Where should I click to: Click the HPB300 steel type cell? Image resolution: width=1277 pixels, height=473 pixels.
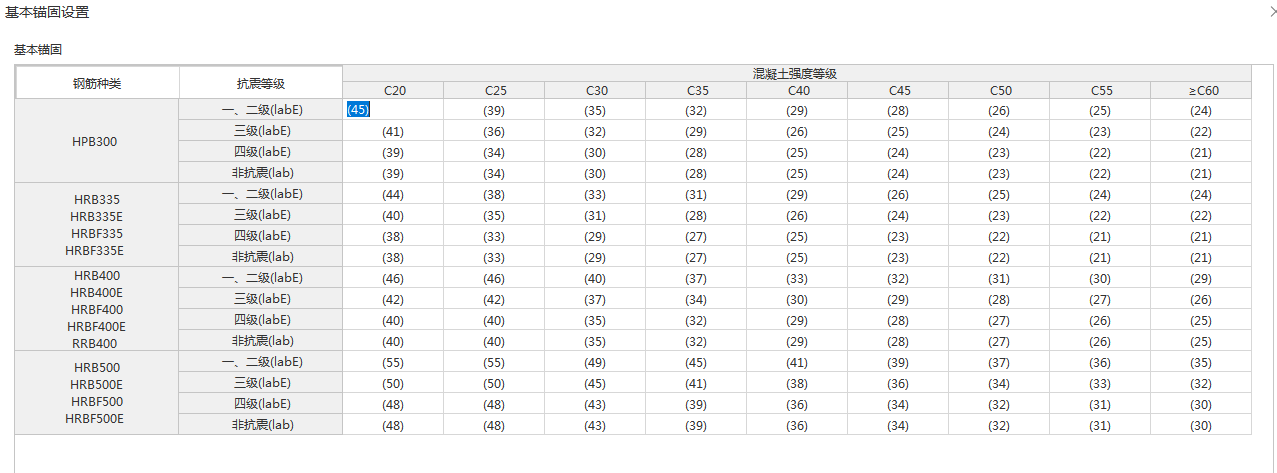97,141
